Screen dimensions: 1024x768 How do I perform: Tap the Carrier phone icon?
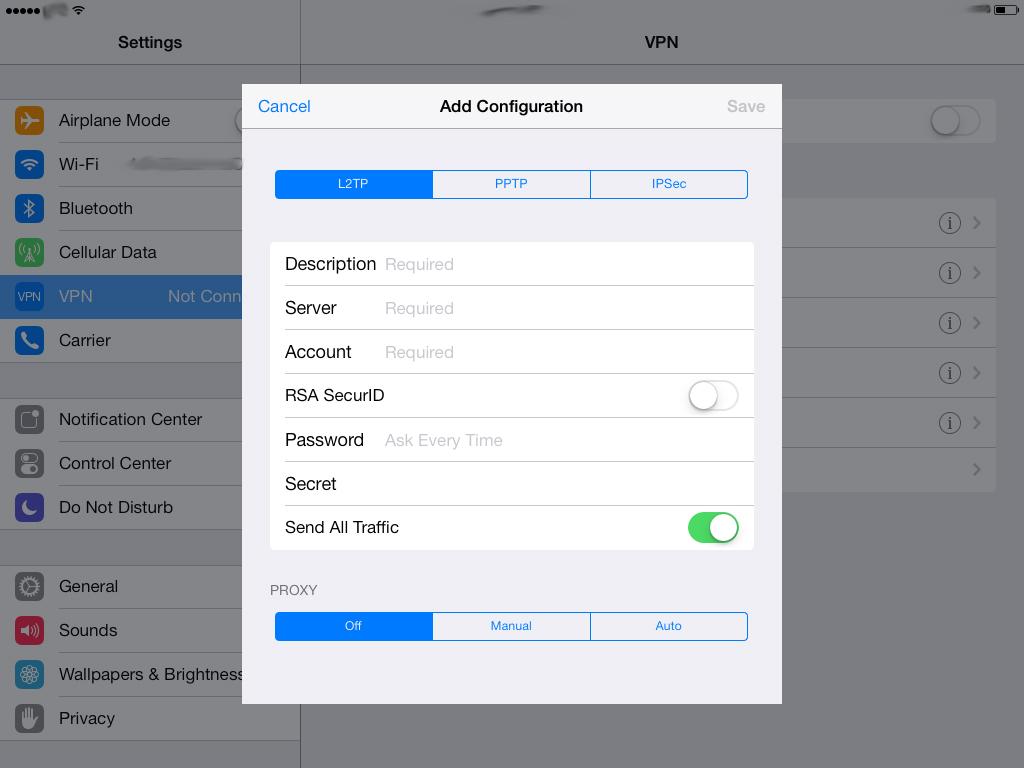click(x=29, y=340)
